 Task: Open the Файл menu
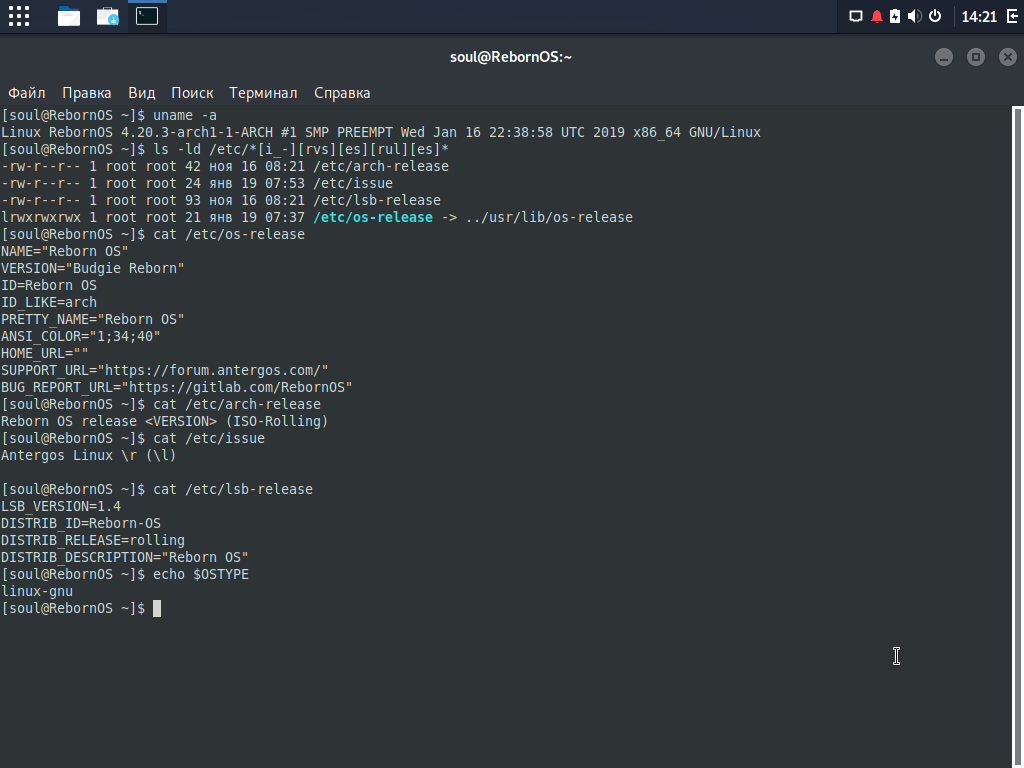pos(27,93)
